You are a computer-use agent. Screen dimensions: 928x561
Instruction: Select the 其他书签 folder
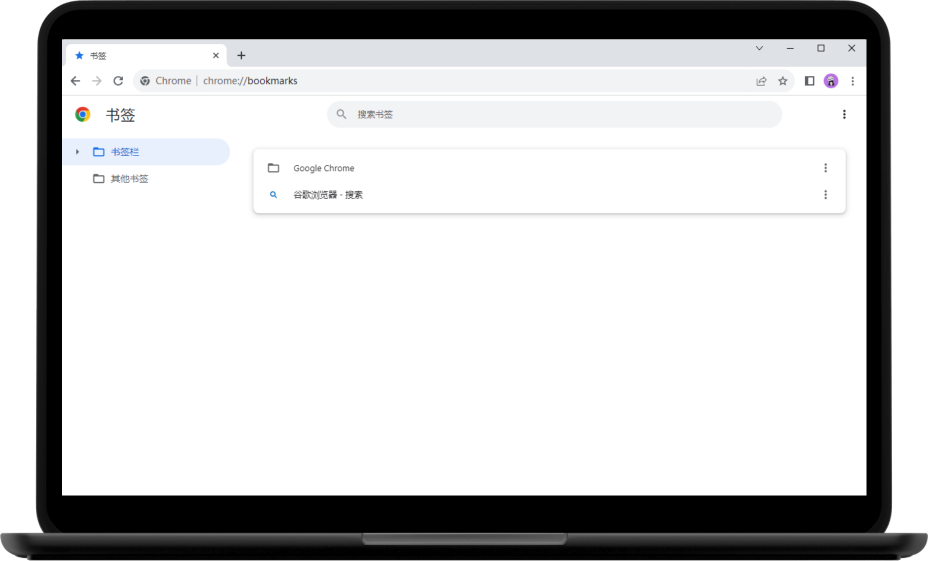pos(129,179)
